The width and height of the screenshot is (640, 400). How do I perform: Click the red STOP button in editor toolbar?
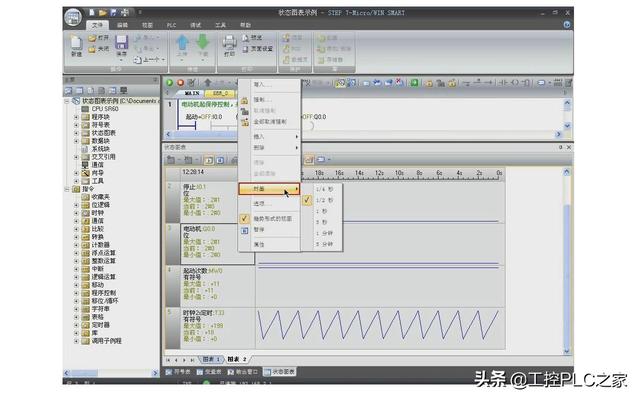(180, 83)
